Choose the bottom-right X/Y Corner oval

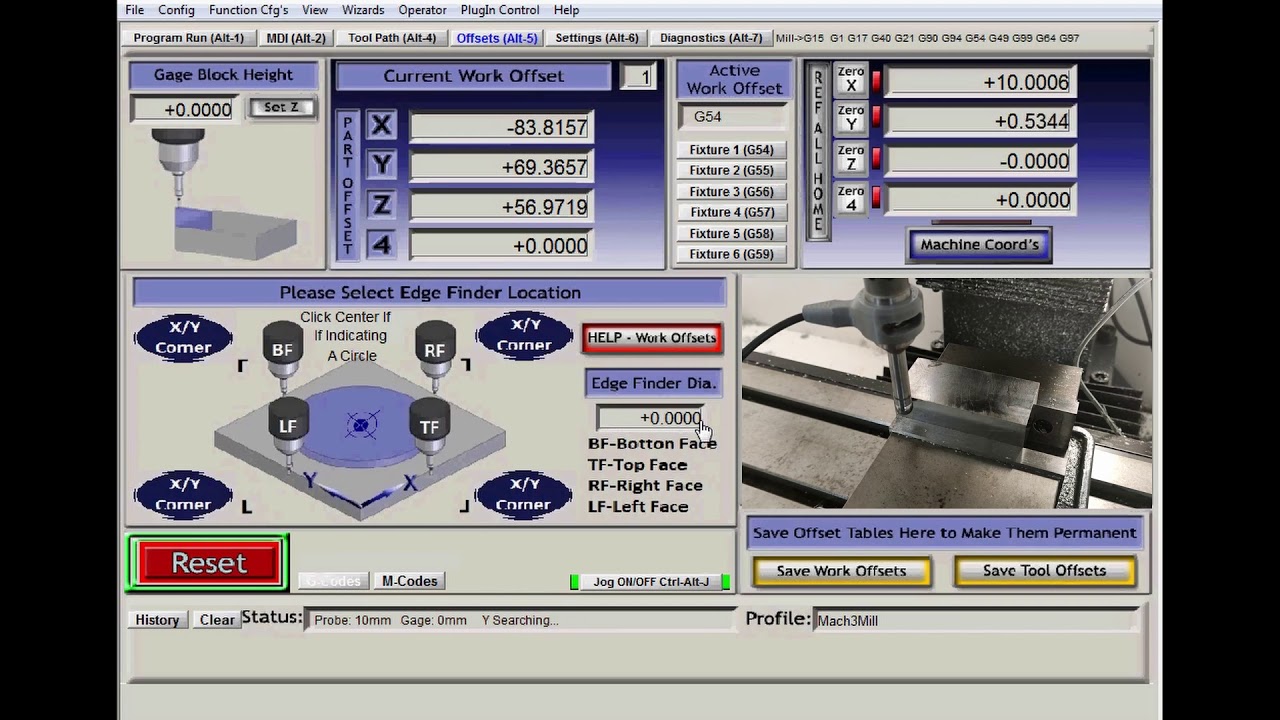pos(523,494)
